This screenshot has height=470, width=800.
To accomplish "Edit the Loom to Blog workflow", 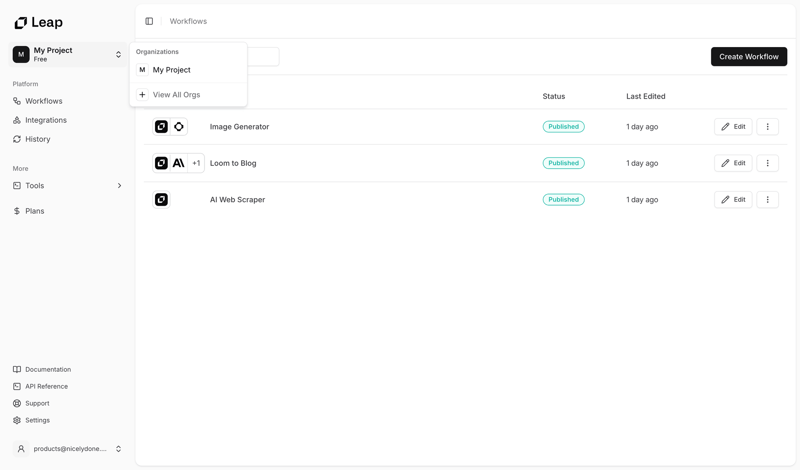I will click(733, 163).
